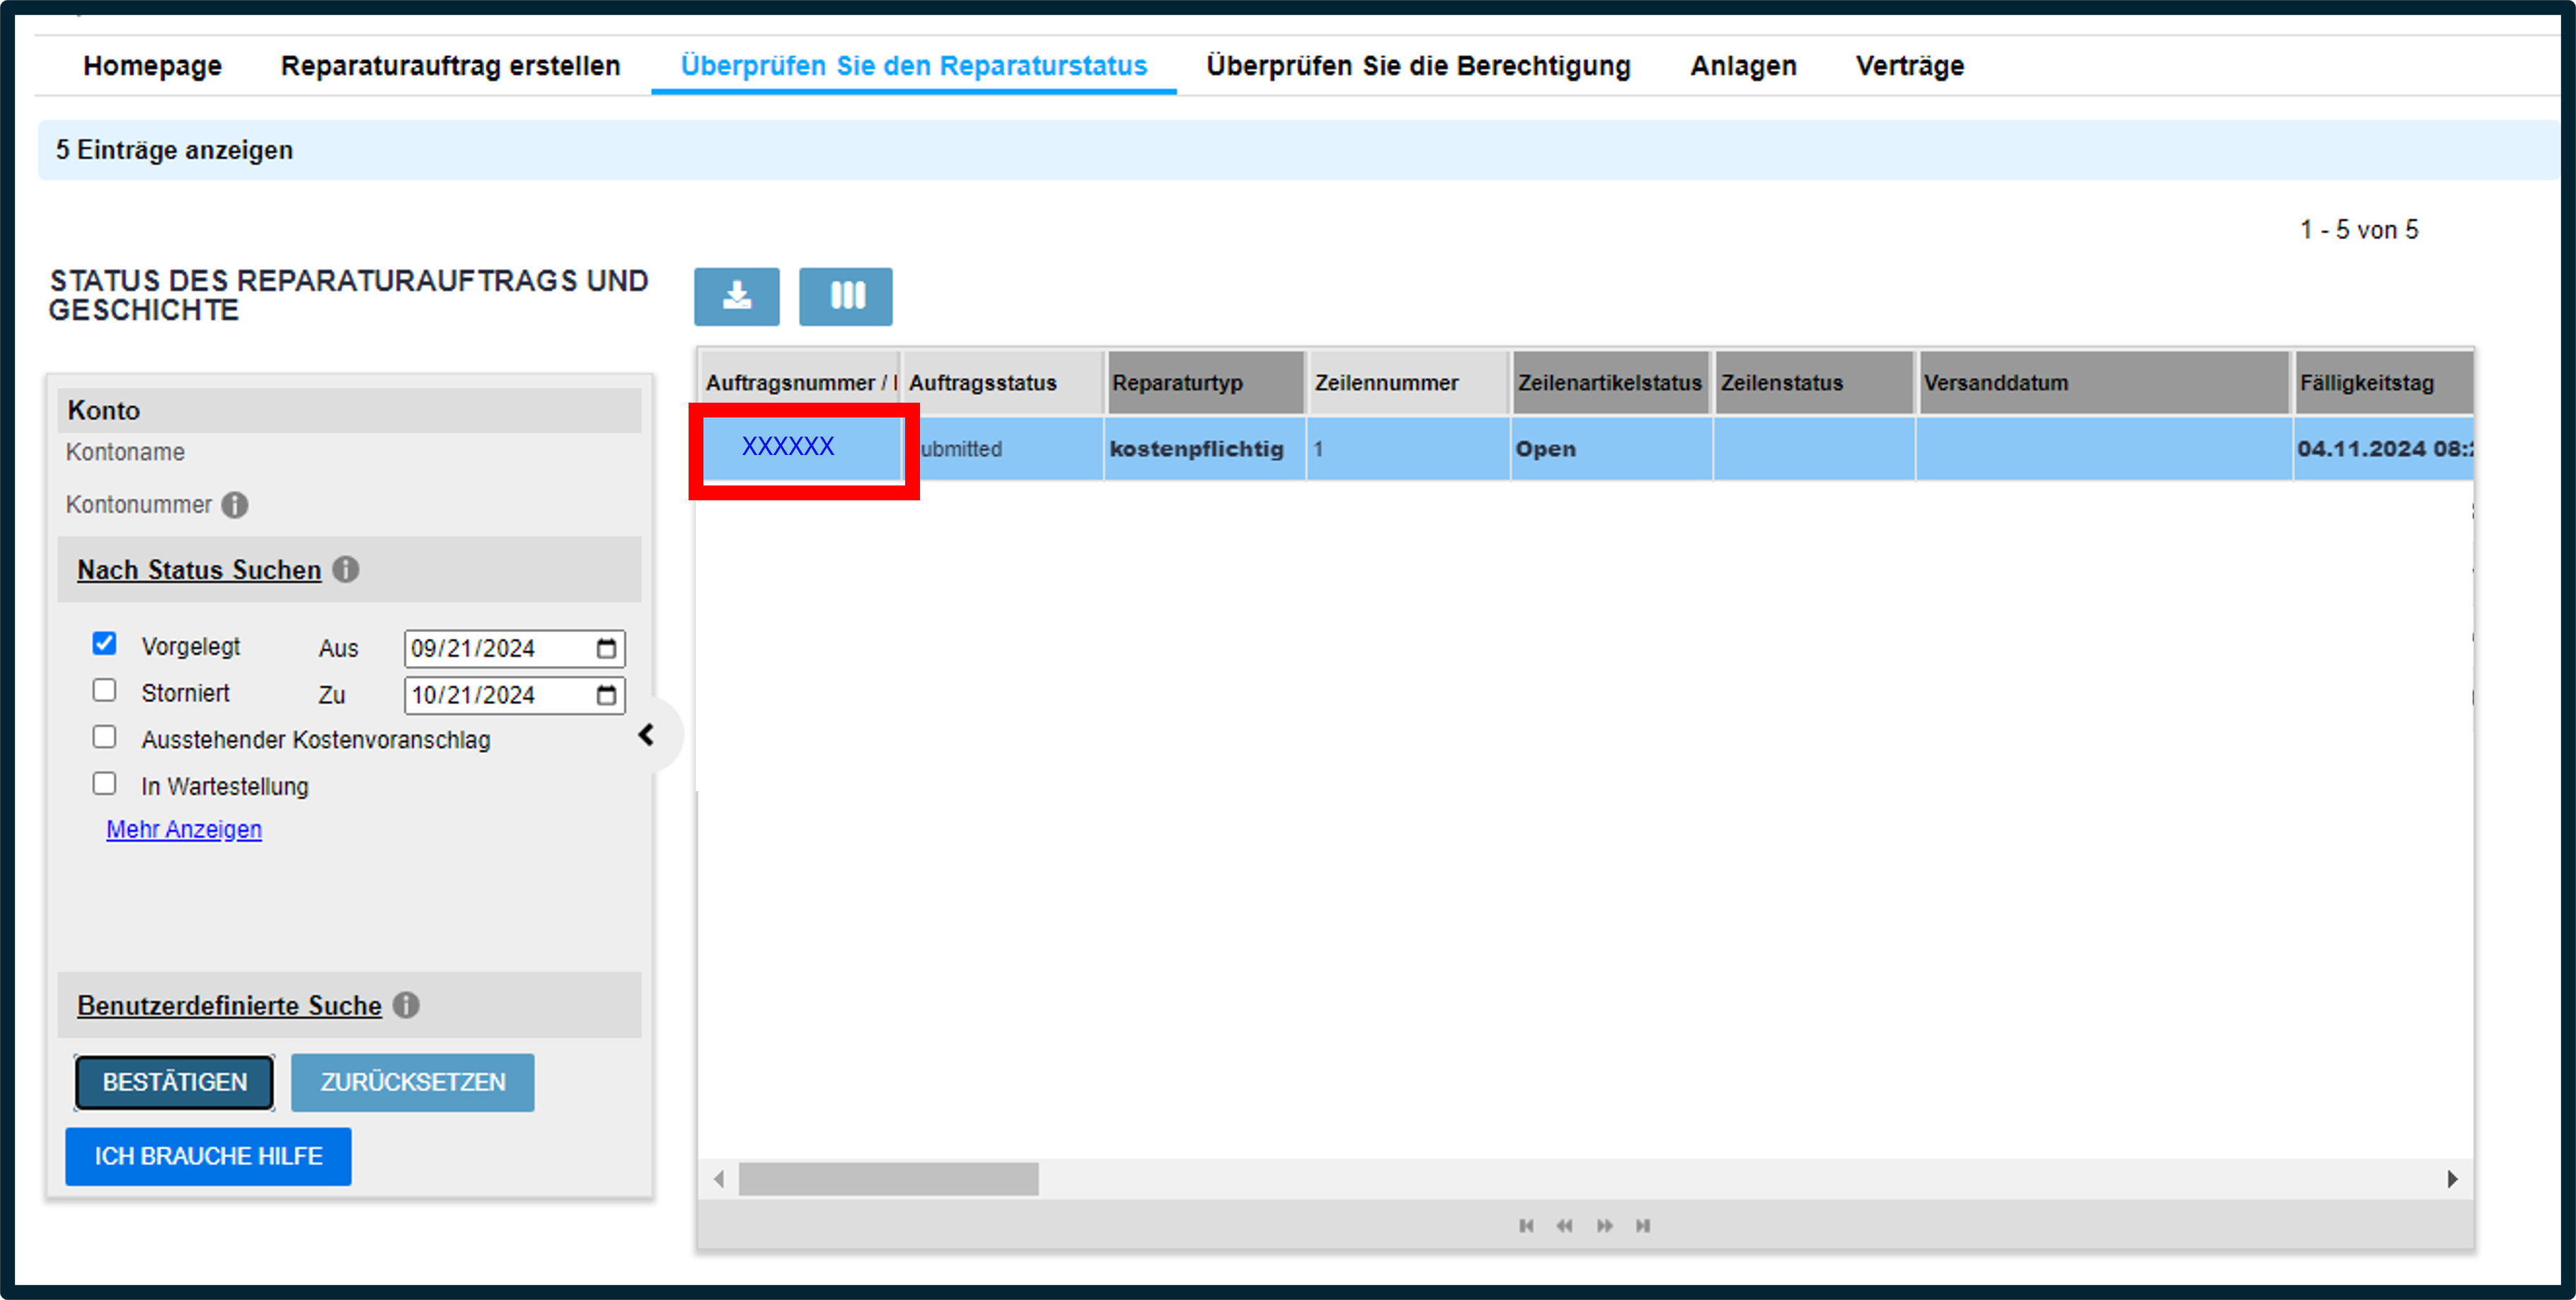Viewport: 2576px width, 1300px height.
Task: Collapse the search sidebar with chevron
Action: 647,735
